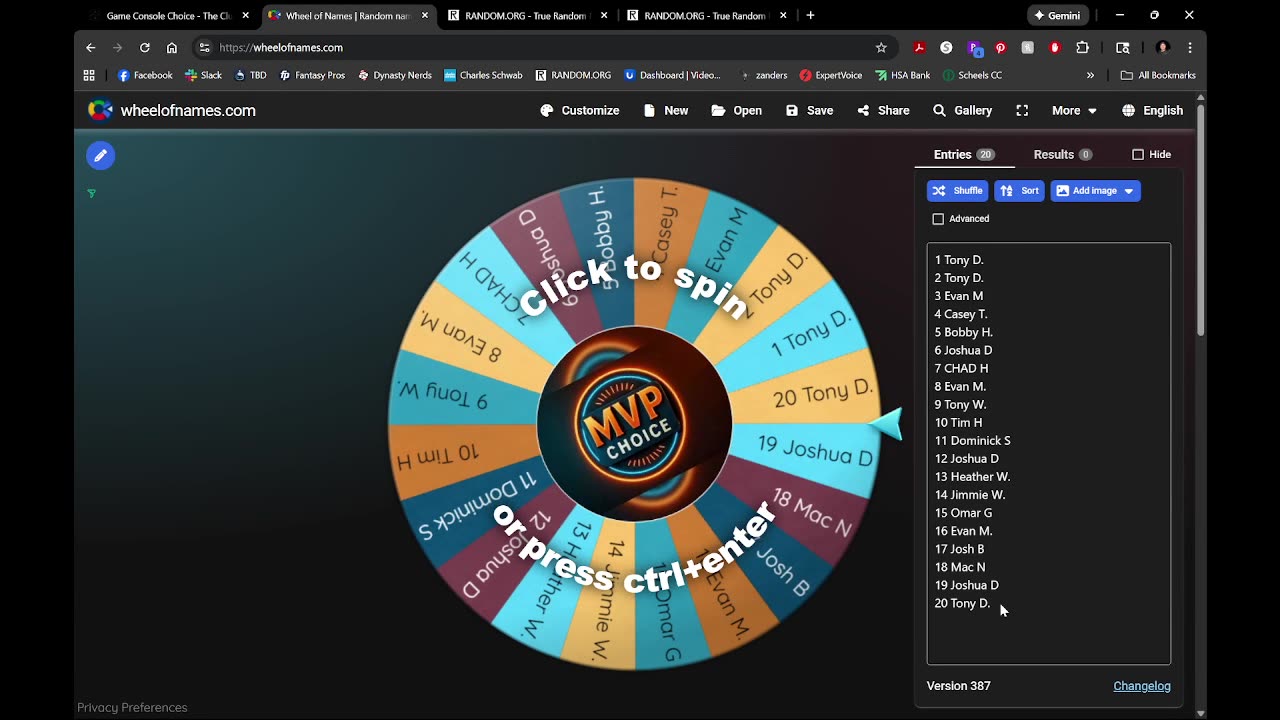The height and width of the screenshot is (720, 1280).
Task: Go to browser home page
Action: [172, 47]
